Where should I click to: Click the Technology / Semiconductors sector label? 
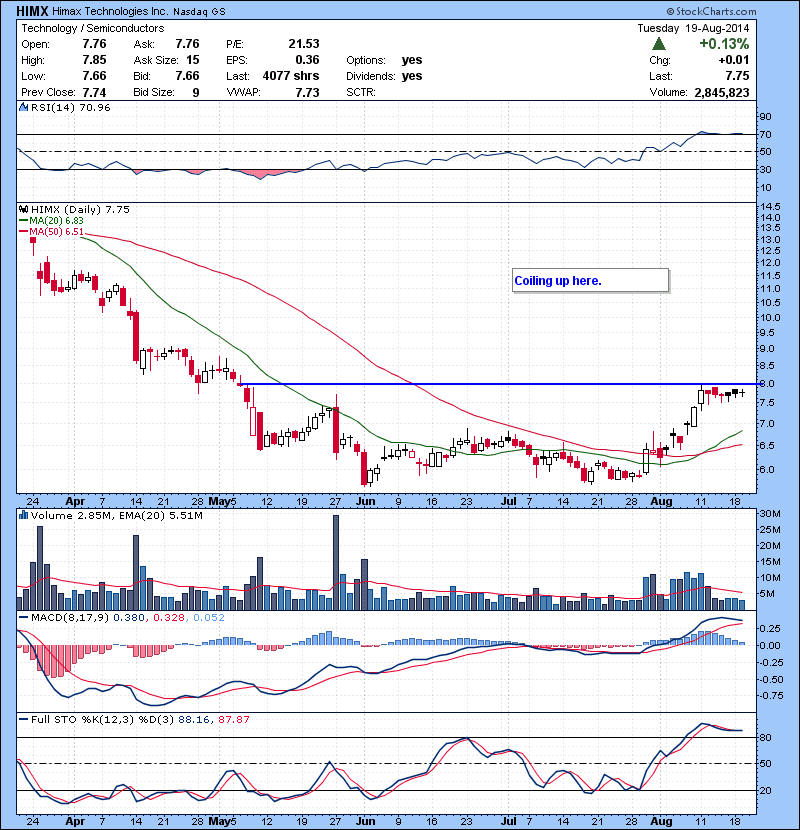pyautogui.click(x=93, y=29)
